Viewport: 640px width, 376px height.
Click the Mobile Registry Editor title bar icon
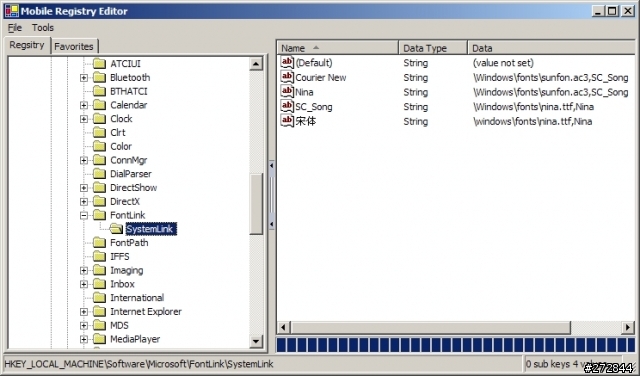[11, 11]
